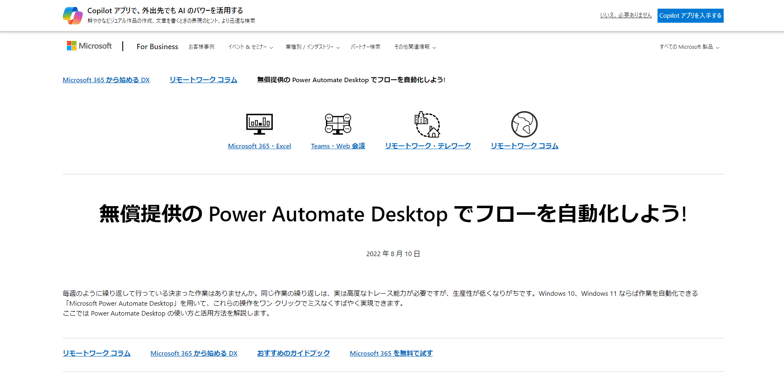Image resolution: width=784 pixels, height=373 pixels.
Task: Expand すべての Microsoft 製品 dropdown
Action: (690, 47)
